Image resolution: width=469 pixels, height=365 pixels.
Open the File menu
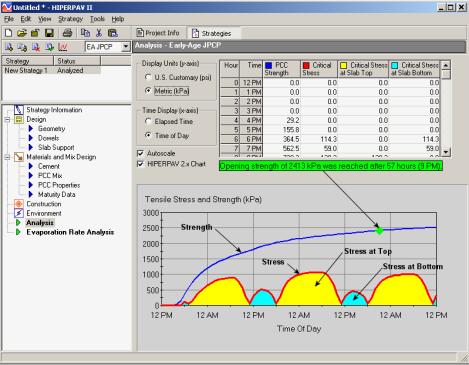tap(9, 19)
